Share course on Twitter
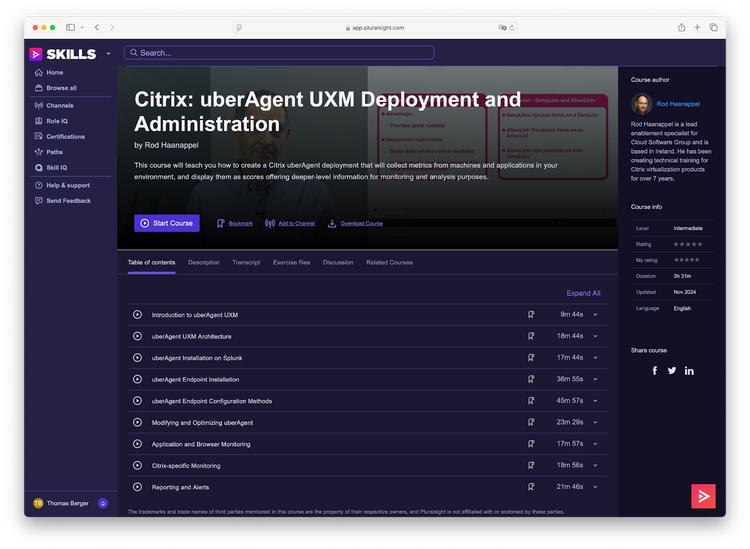 tap(672, 371)
